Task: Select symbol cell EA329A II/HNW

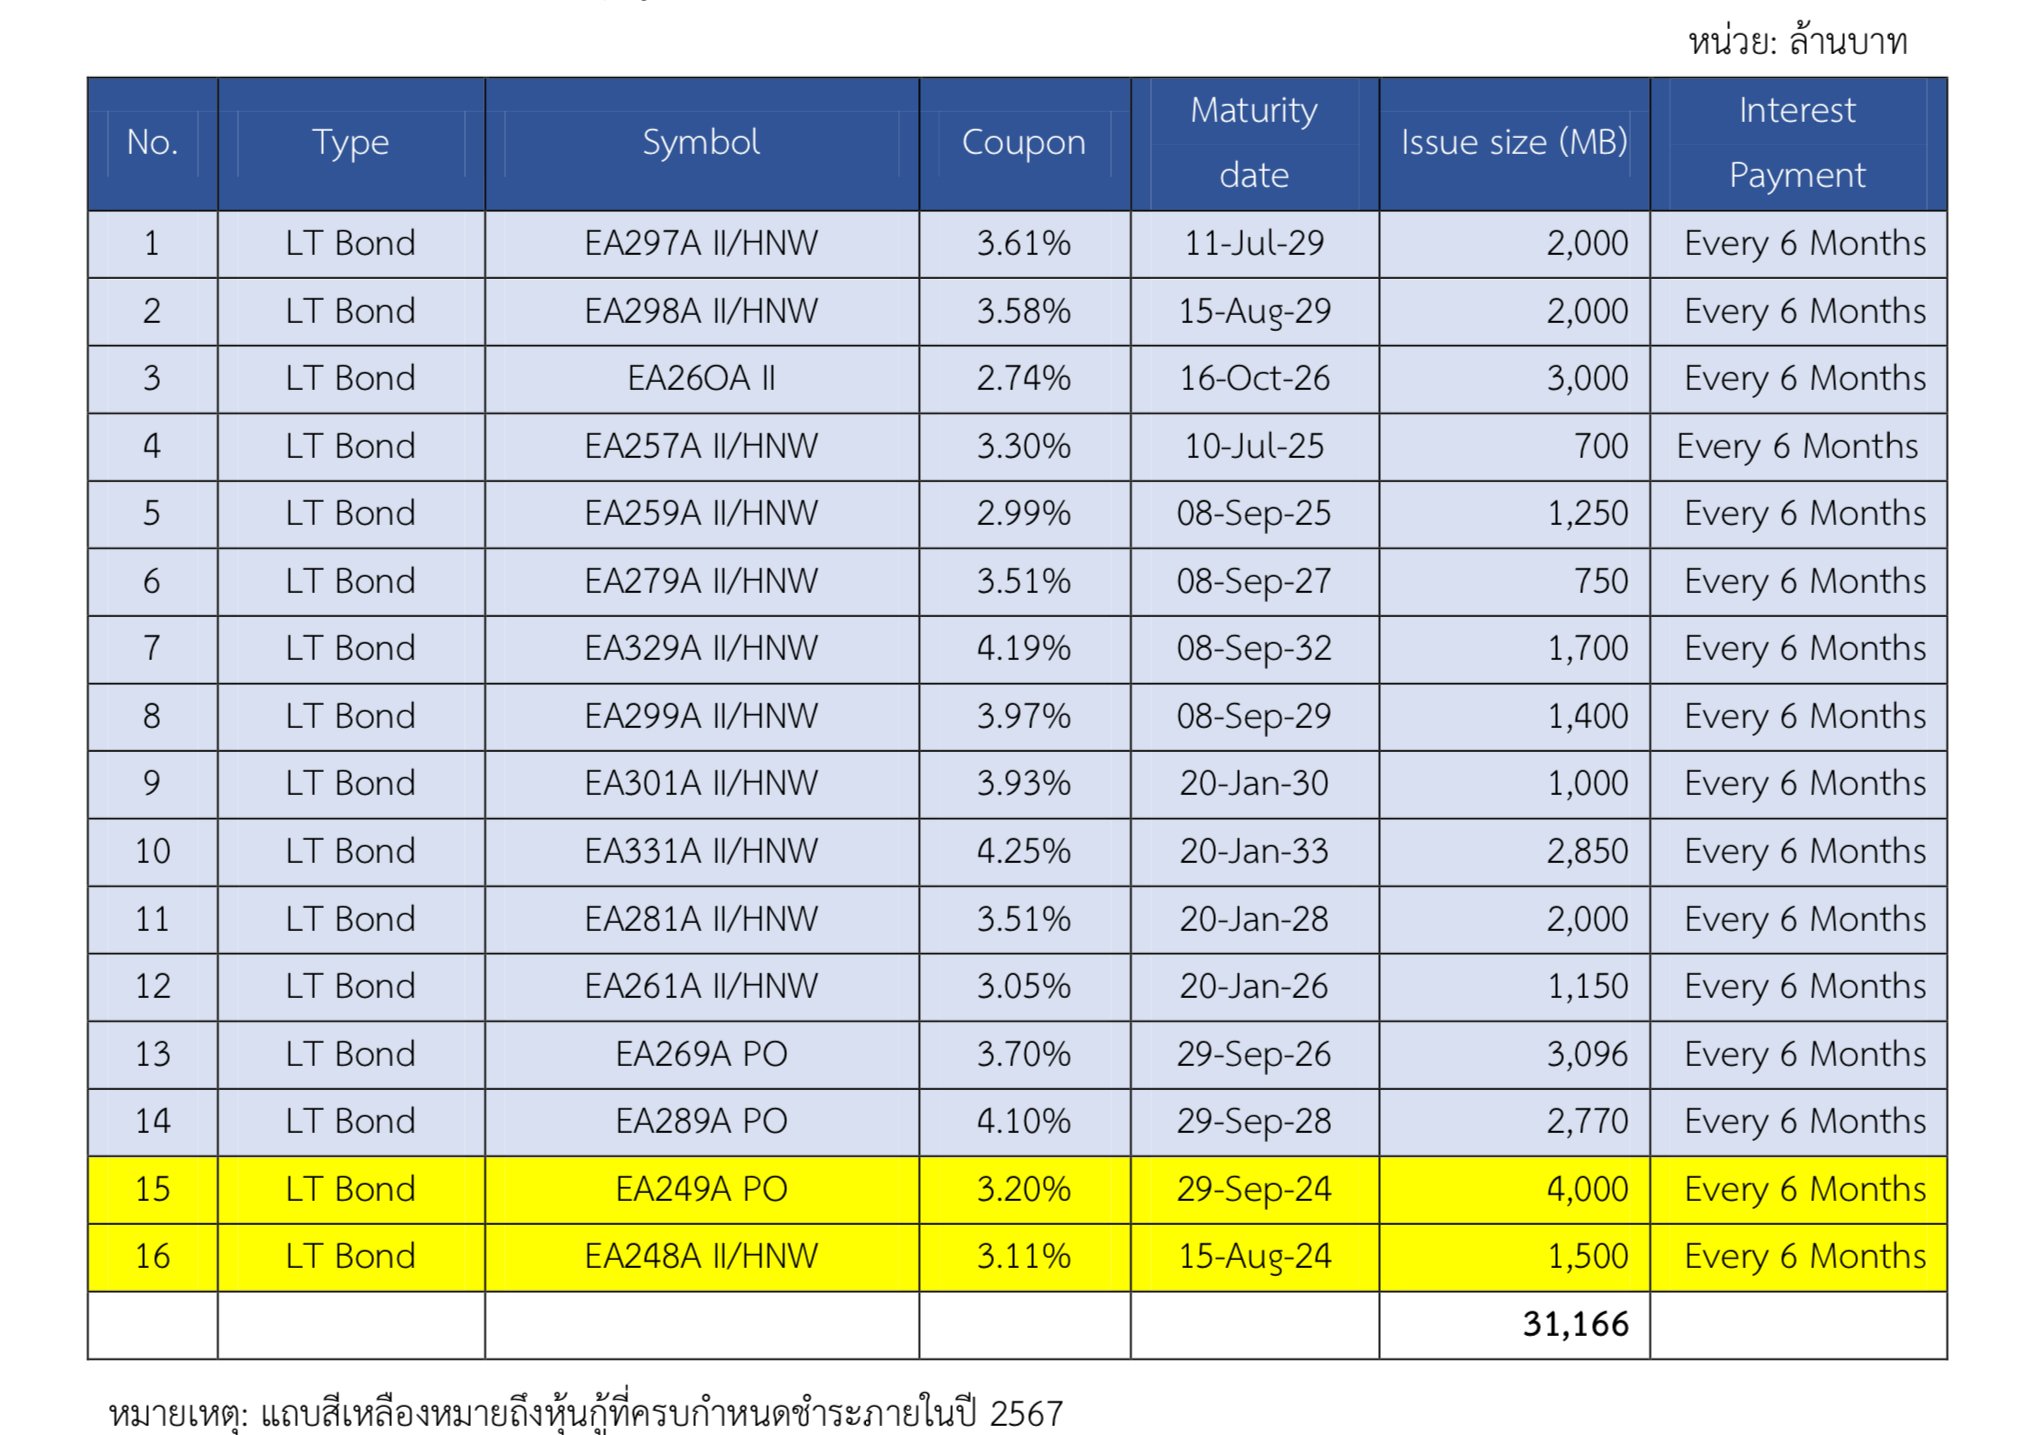Action: [701, 649]
